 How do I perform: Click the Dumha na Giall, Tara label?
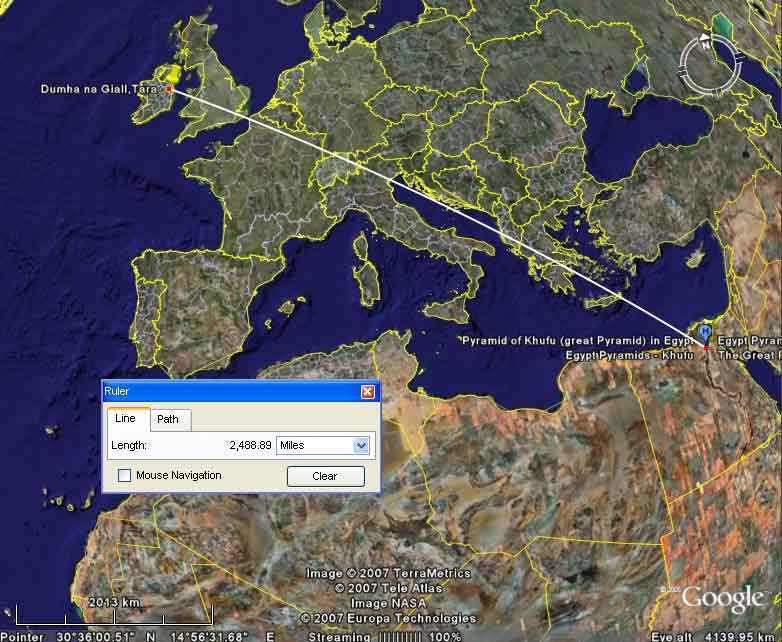[101, 90]
